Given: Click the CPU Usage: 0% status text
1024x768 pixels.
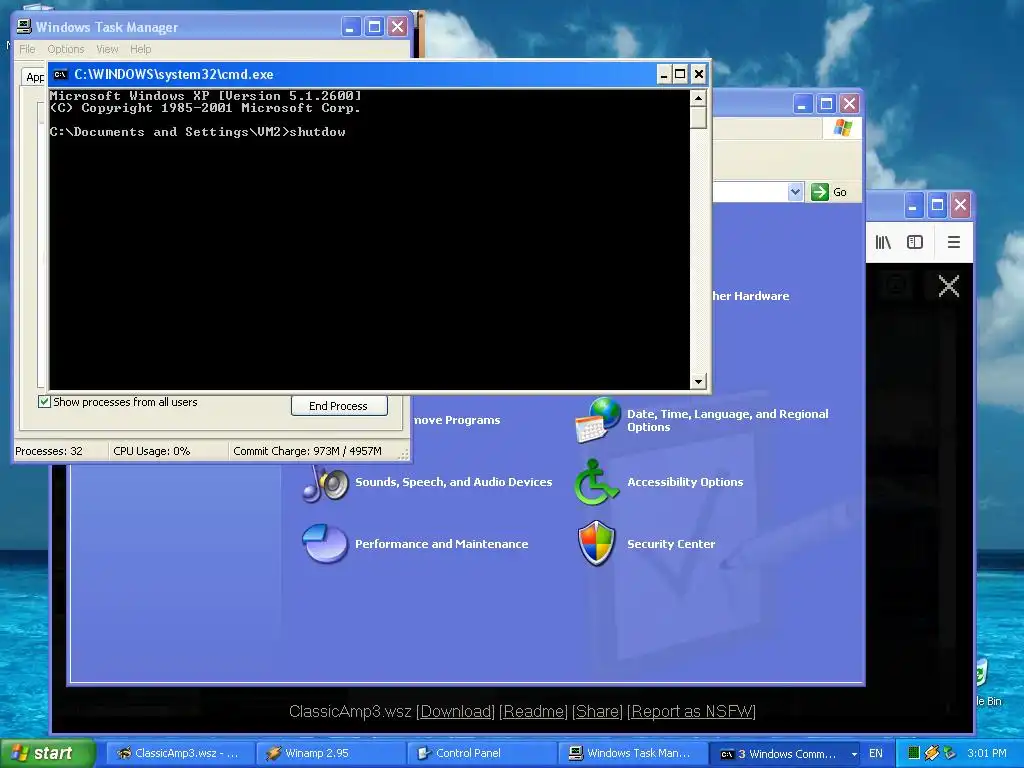Looking at the screenshot, I should [x=152, y=451].
